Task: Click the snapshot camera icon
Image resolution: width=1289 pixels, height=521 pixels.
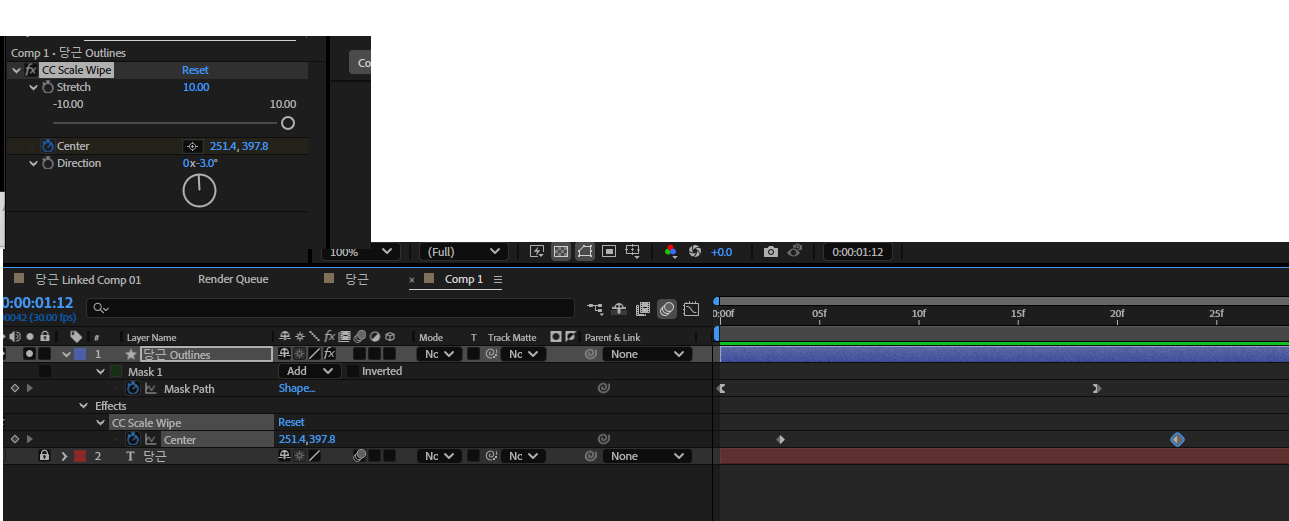Action: click(770, 252)
